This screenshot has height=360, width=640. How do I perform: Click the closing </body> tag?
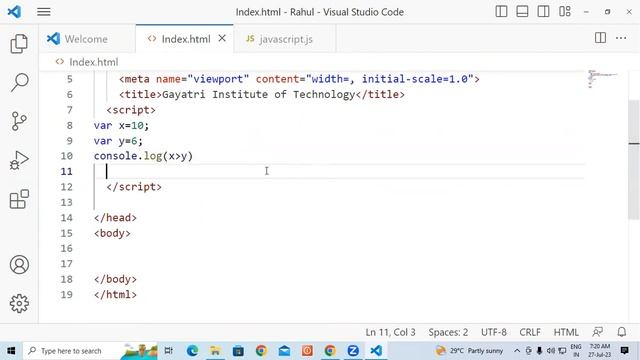(115, 279)
